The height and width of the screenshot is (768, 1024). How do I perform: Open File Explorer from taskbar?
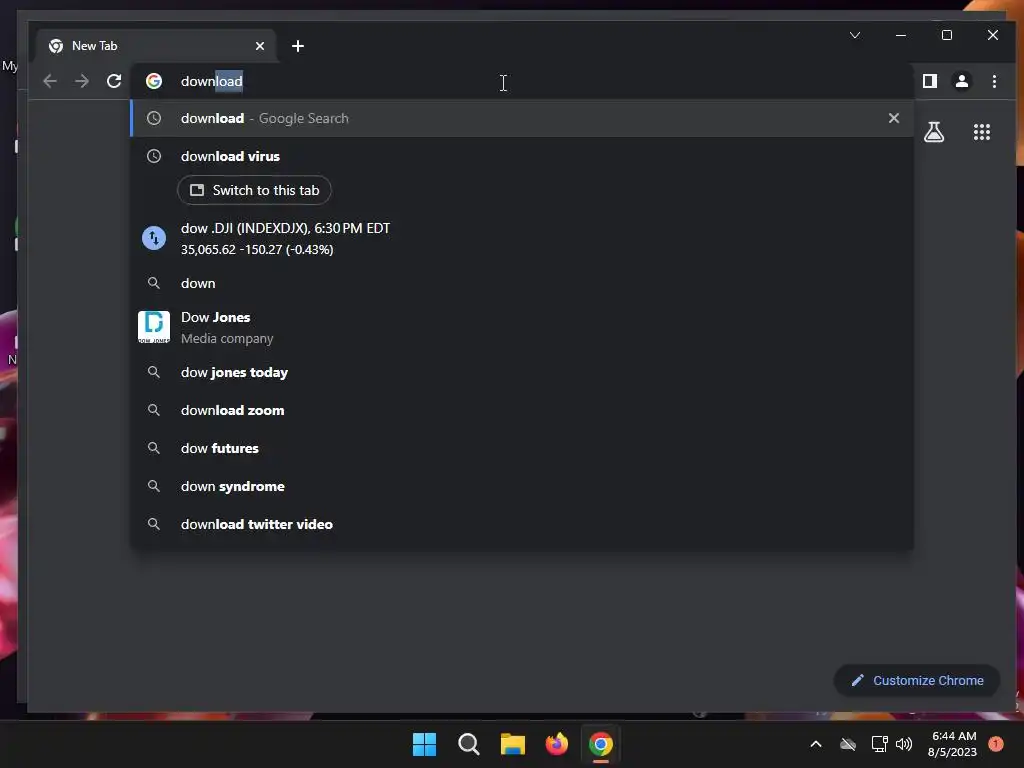click(513, 744)
